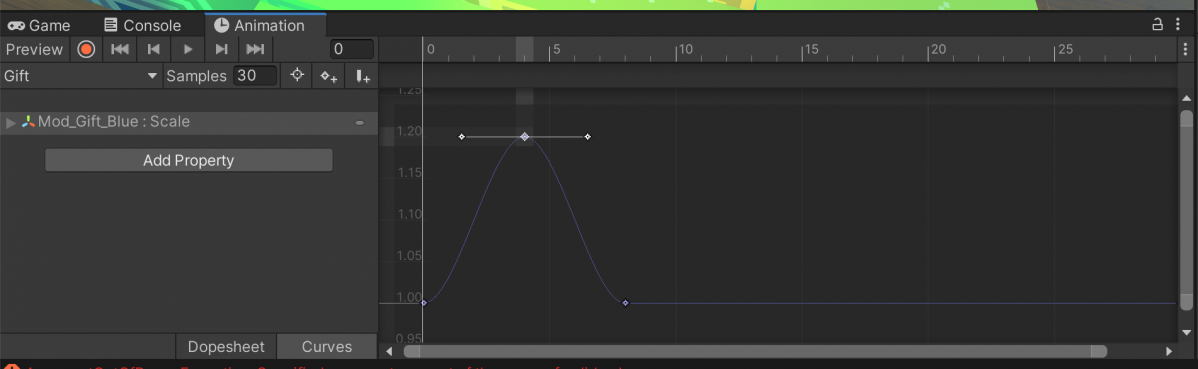Viewport: 1198px width, 369px height.
Task: Switch to Curves view
Action: pos(327,347)
